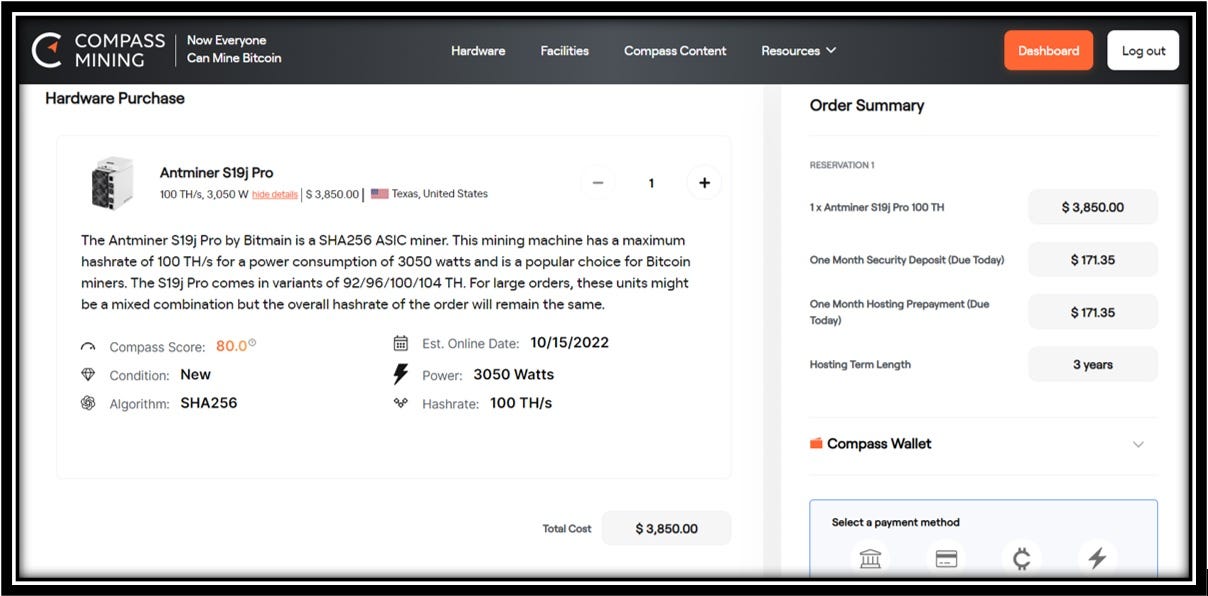Open the Hardware menu item
The height and width of the screenshot is (596, 1208).
(x=478, y=51)
